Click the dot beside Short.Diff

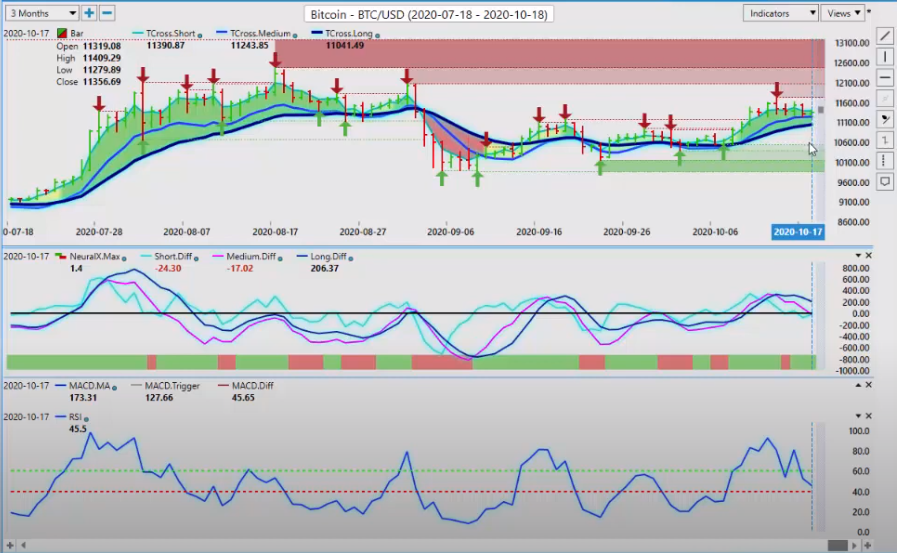click(x=196, y=258)
